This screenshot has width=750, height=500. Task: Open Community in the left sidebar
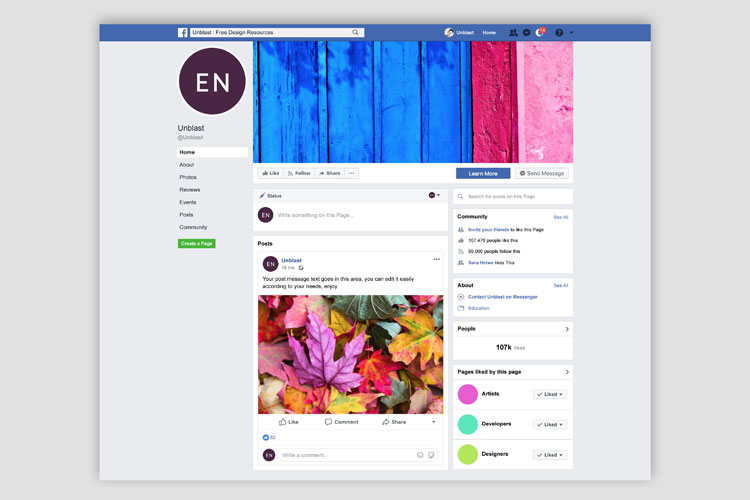click(x=193, y=227)
